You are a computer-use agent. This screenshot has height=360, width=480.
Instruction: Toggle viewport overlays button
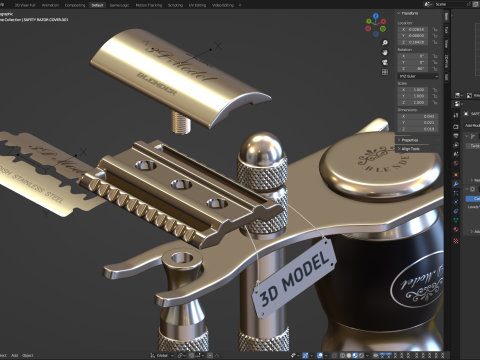pyautogui.click(x=320, y=355)
